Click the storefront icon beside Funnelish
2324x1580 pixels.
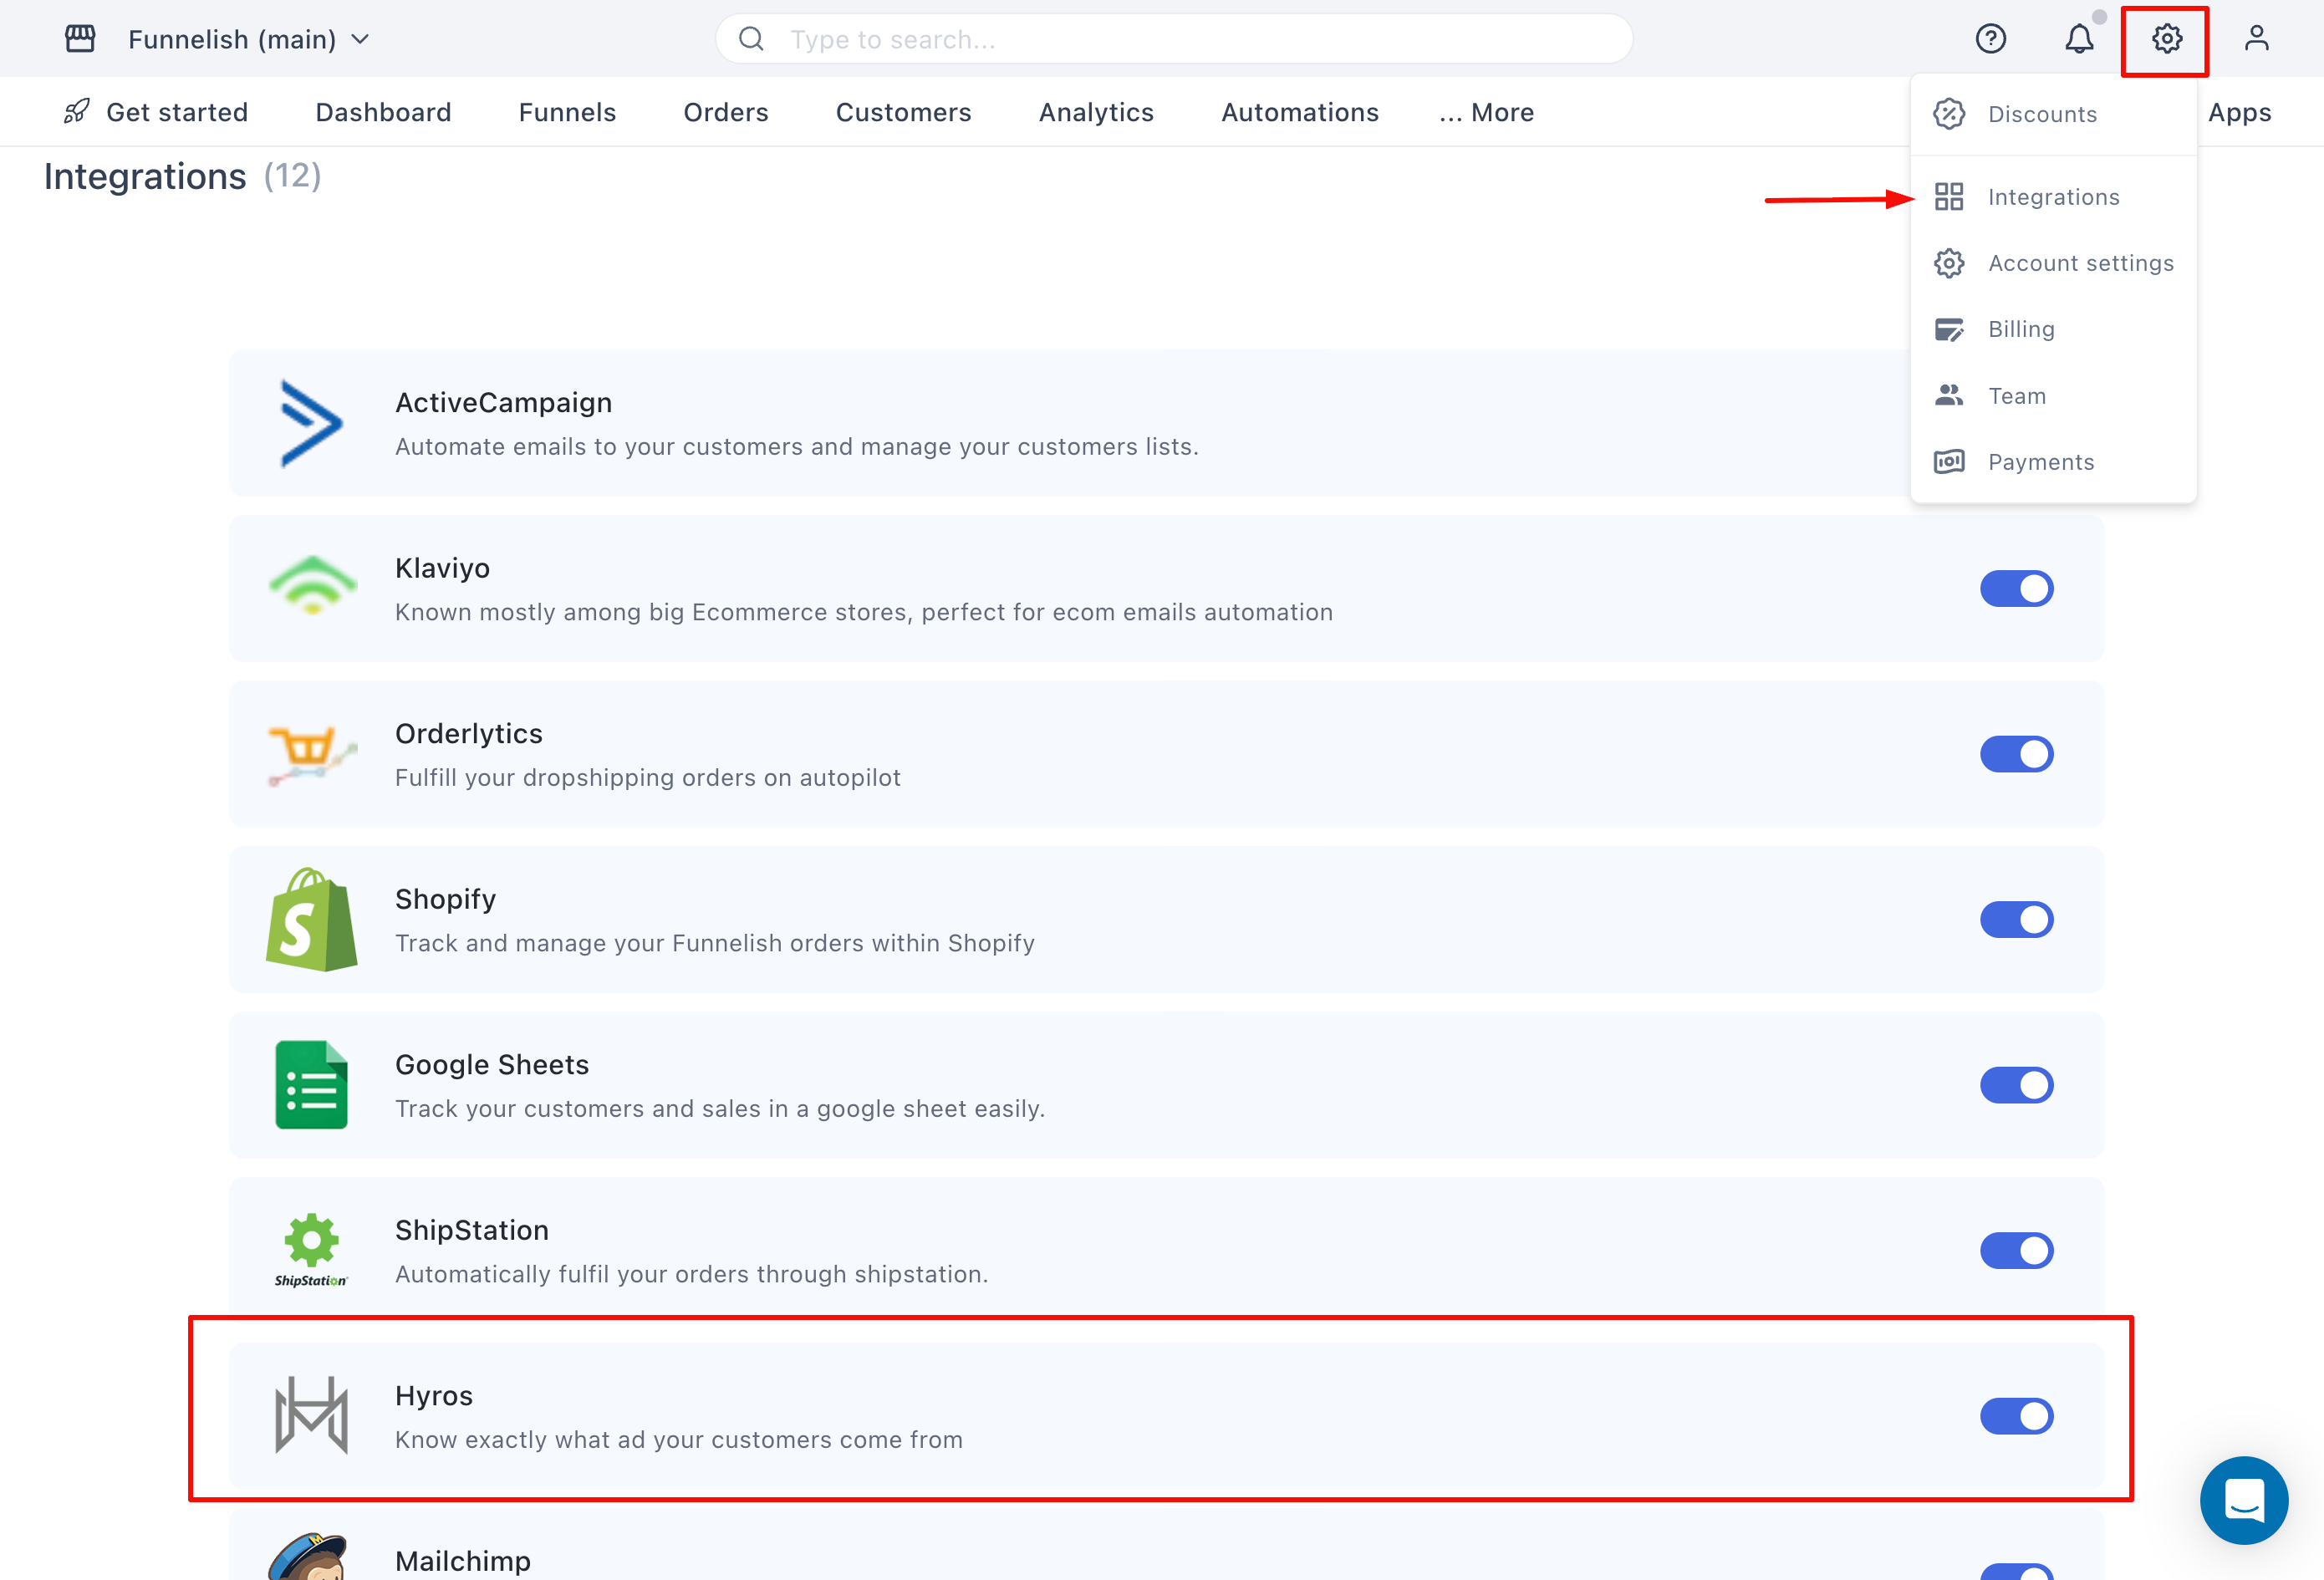pyautogui.click(x=80, y=39)
